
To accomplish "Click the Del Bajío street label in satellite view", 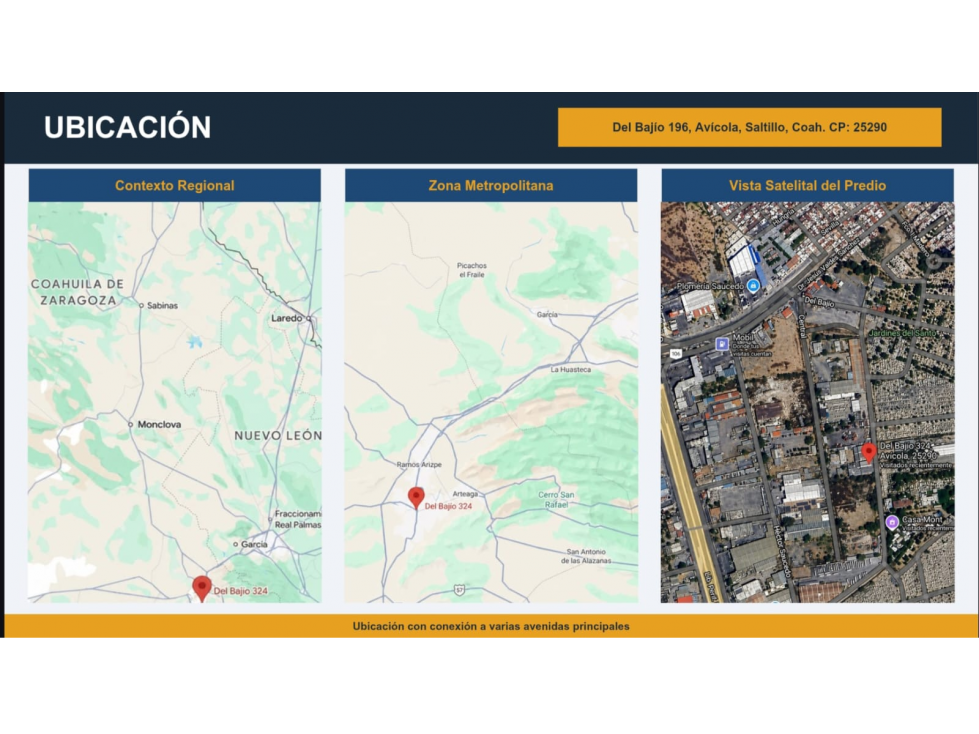I will tap(819, 302).
